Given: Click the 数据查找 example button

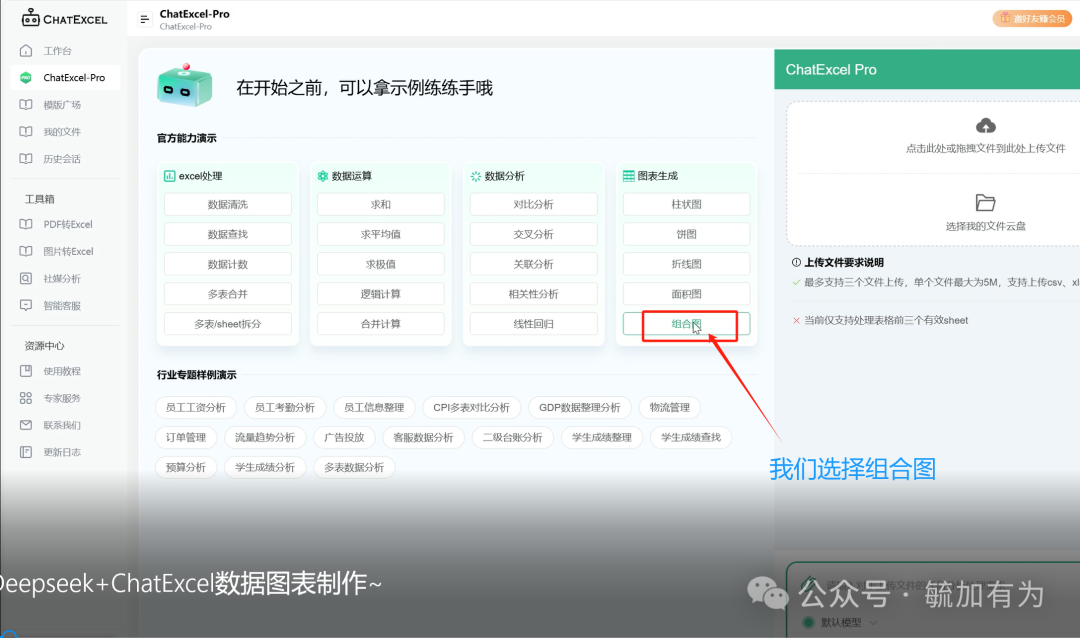Looking at the screenshot, I should click(x=228, y=234).
